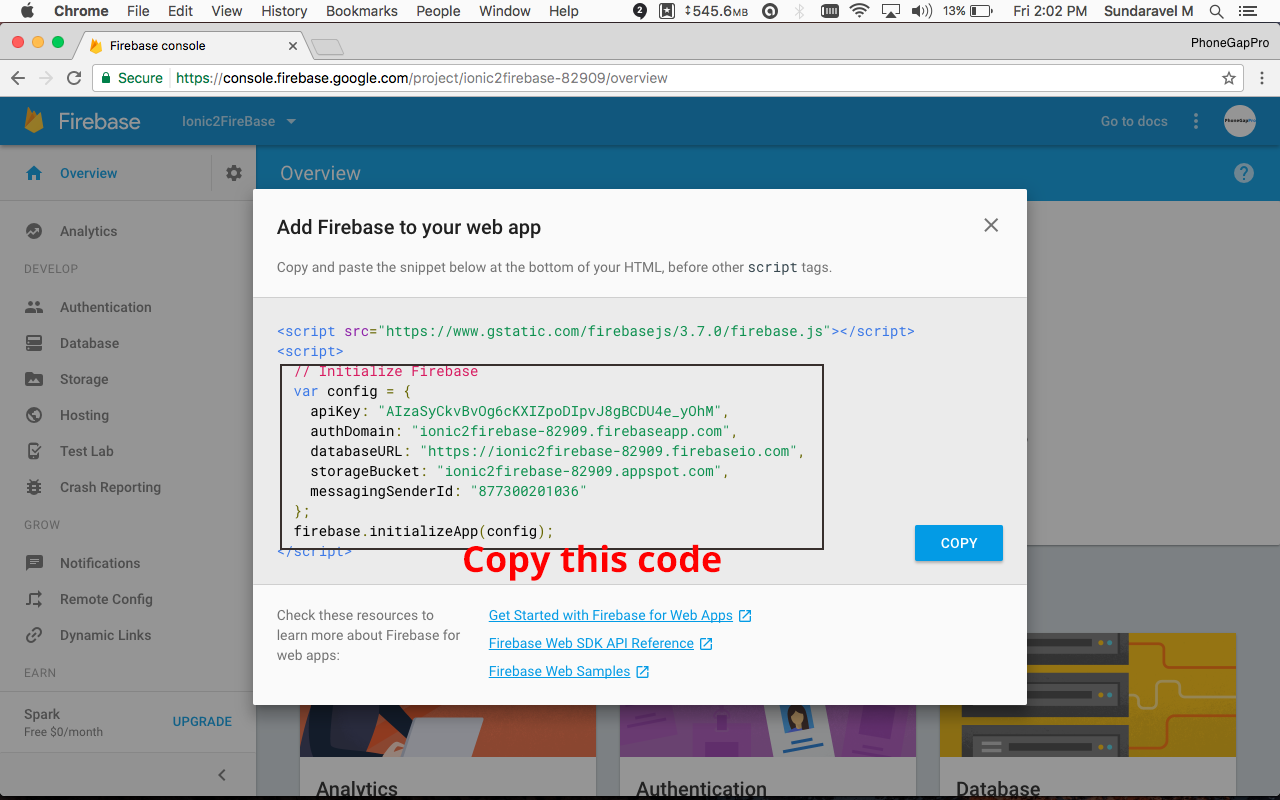
Task: Open Spotlight search icon
Action: coord(1216,11)
